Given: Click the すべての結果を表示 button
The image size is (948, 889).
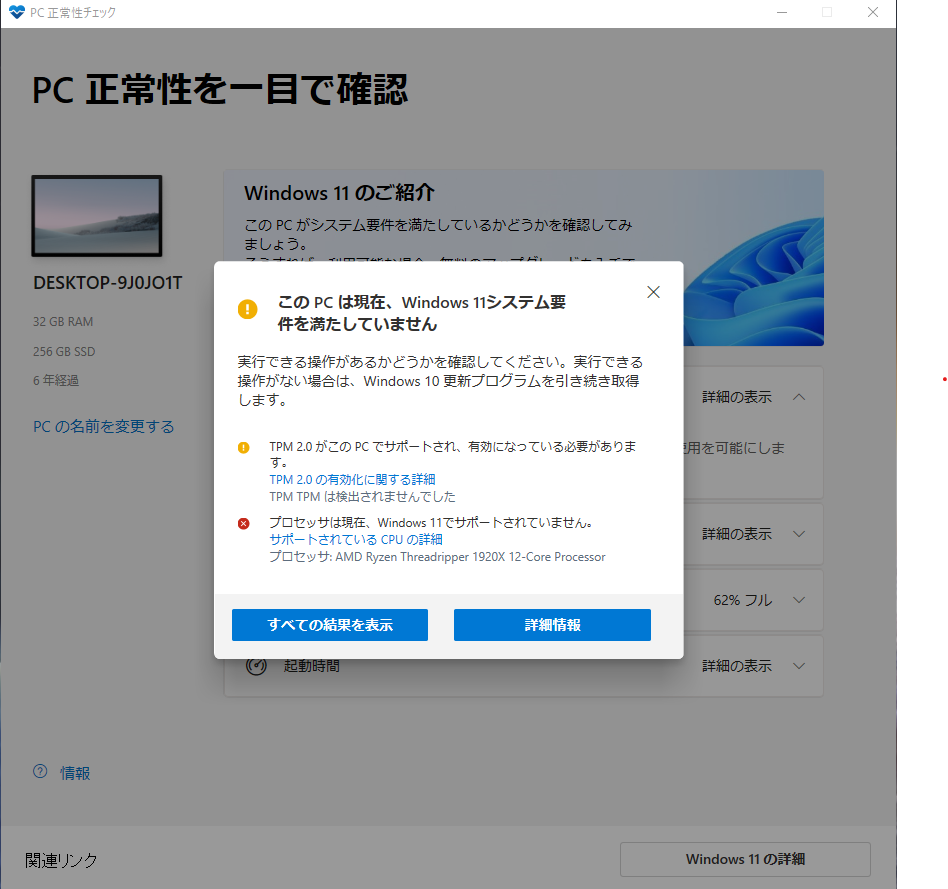Looking at the screenshot, I should pos(330,625).
